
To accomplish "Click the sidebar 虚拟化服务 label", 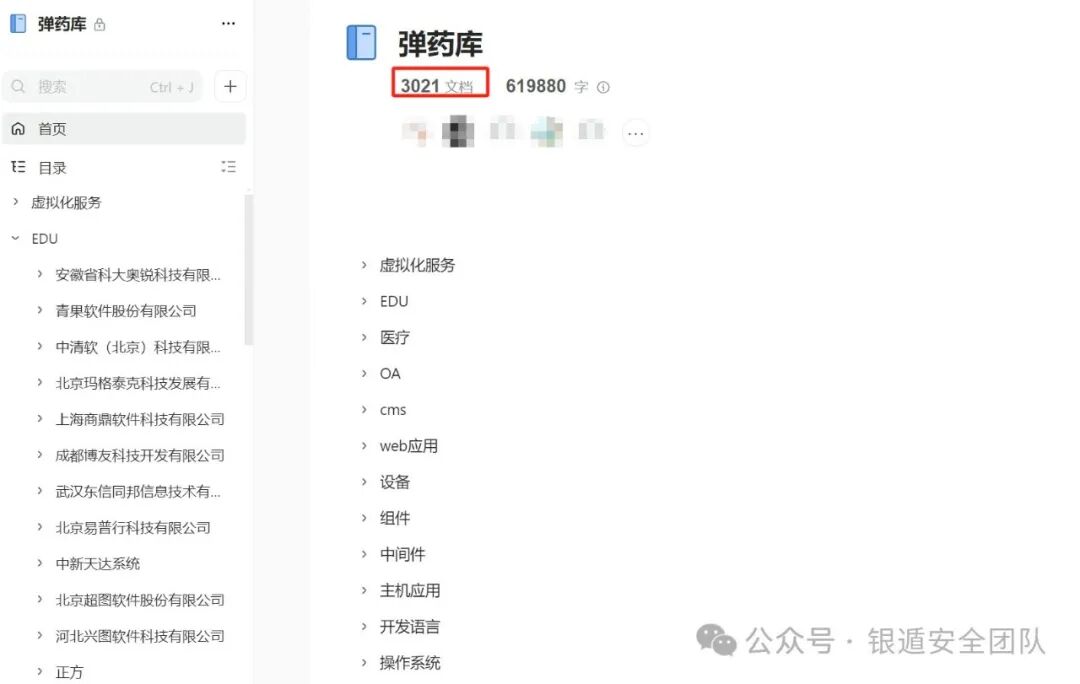I will point(66,203).
